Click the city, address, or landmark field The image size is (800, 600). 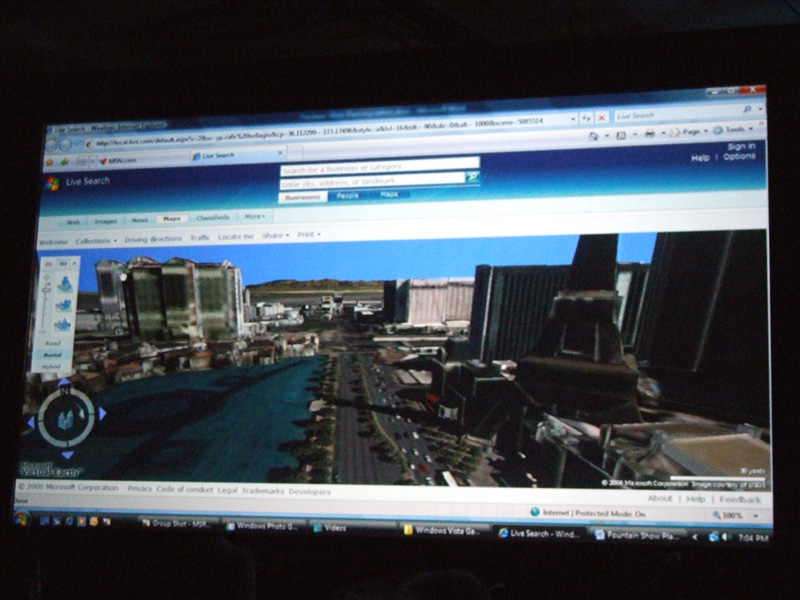coord(372,181)
